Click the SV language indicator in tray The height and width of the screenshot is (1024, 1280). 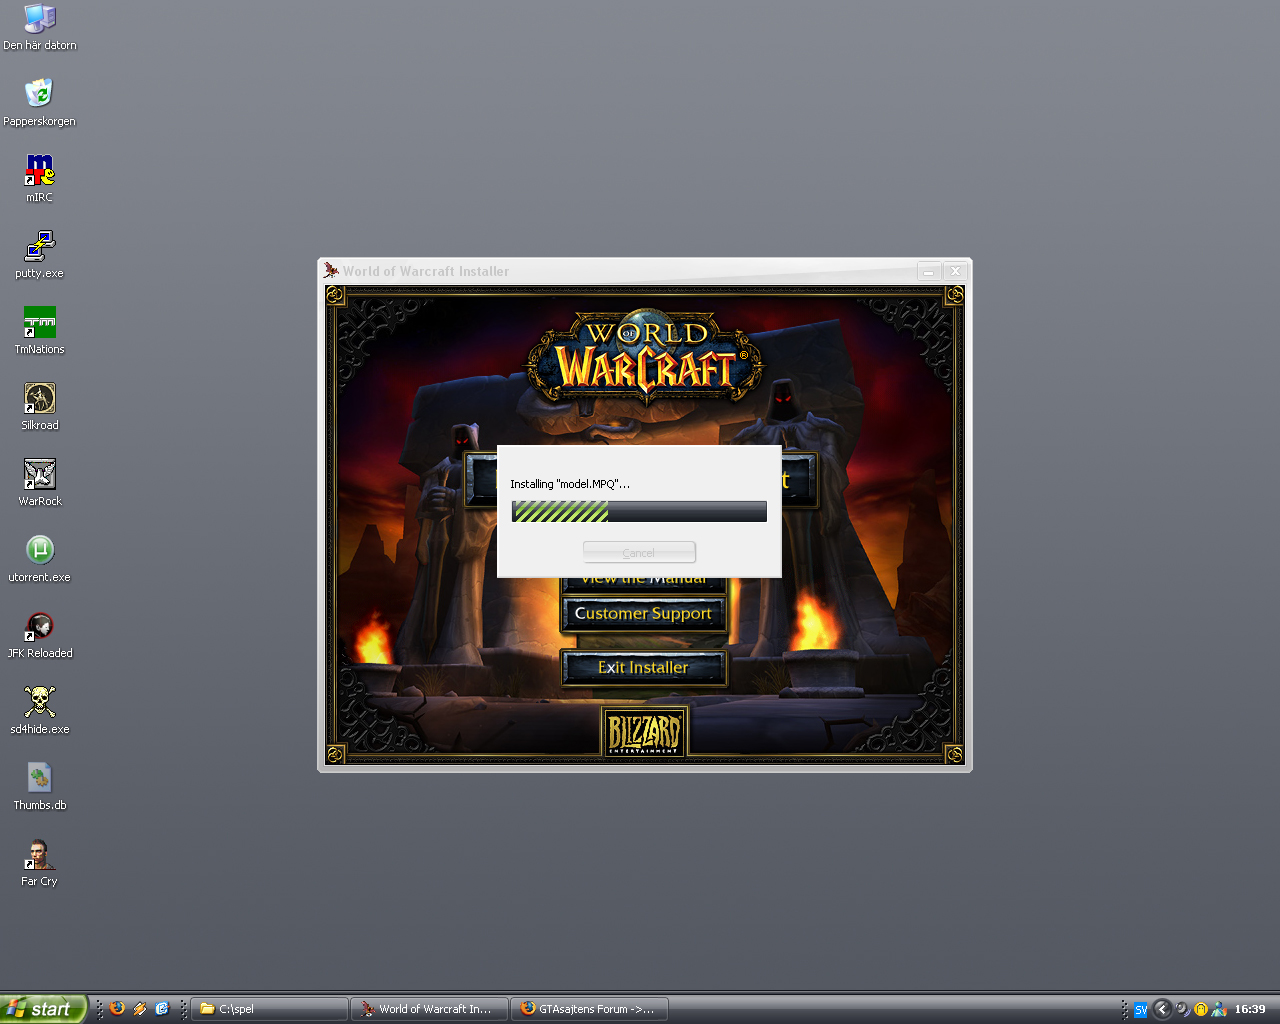pos(1141,1009)
